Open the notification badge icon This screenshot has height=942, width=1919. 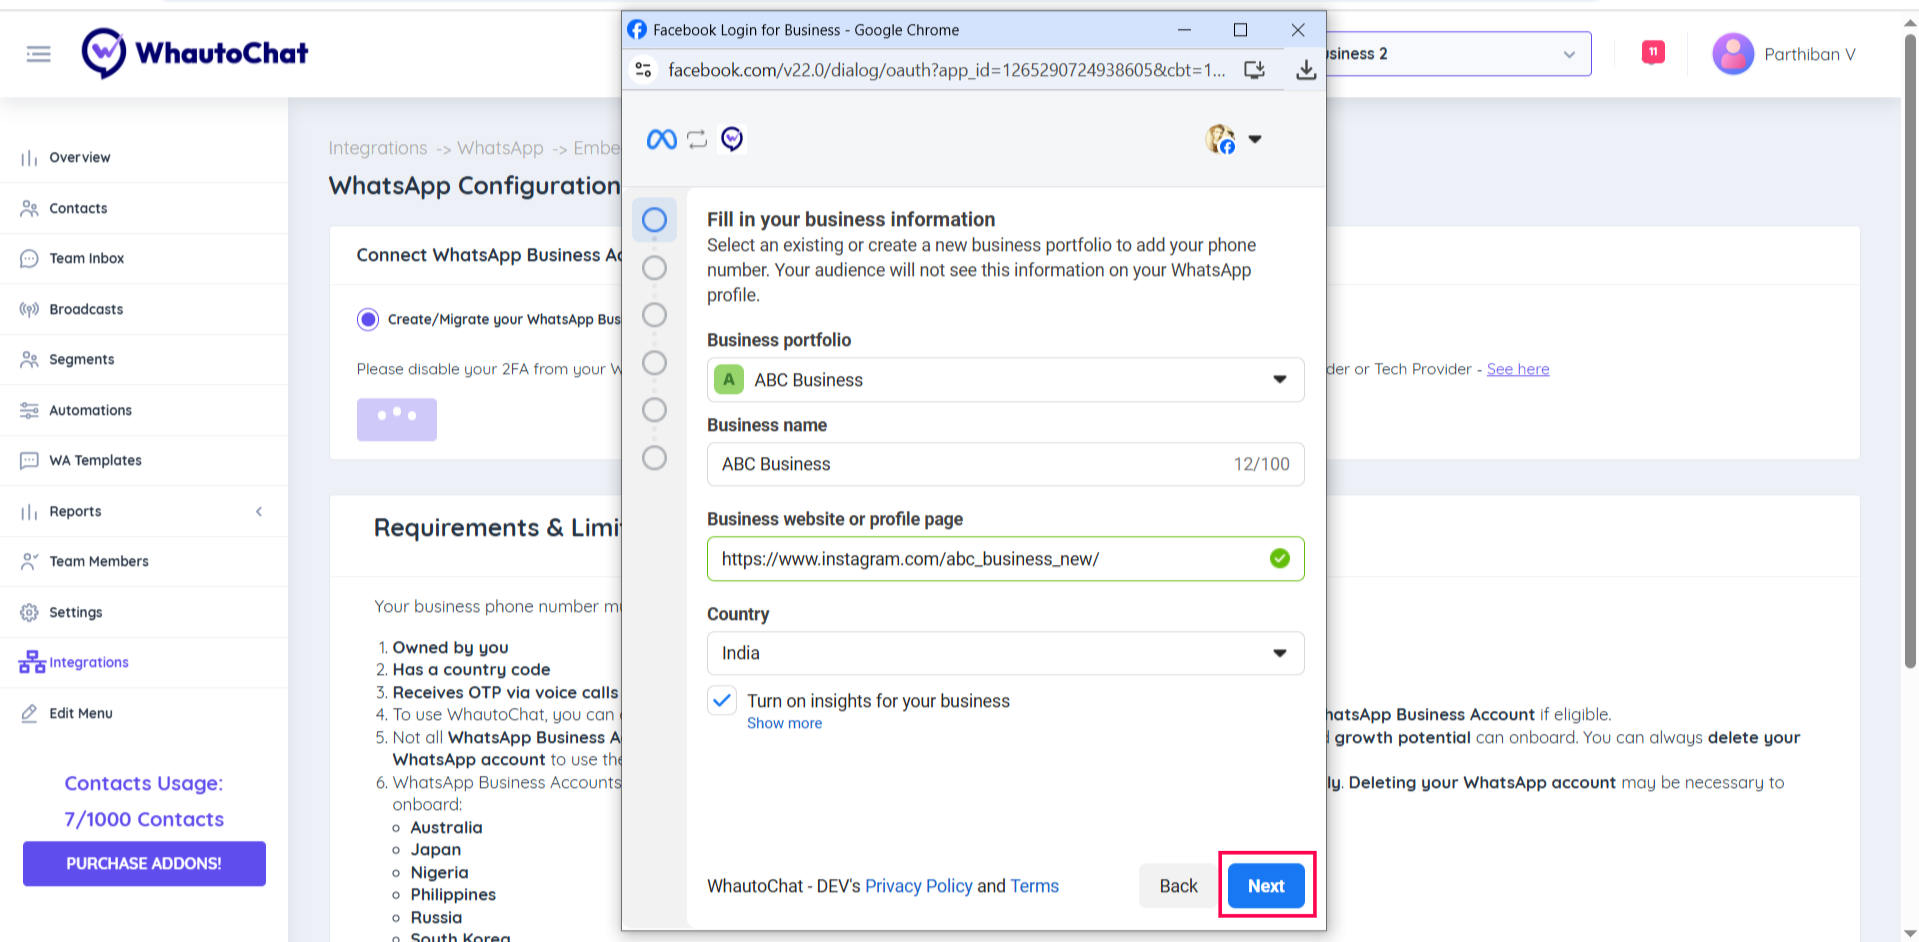point(1653,52)
